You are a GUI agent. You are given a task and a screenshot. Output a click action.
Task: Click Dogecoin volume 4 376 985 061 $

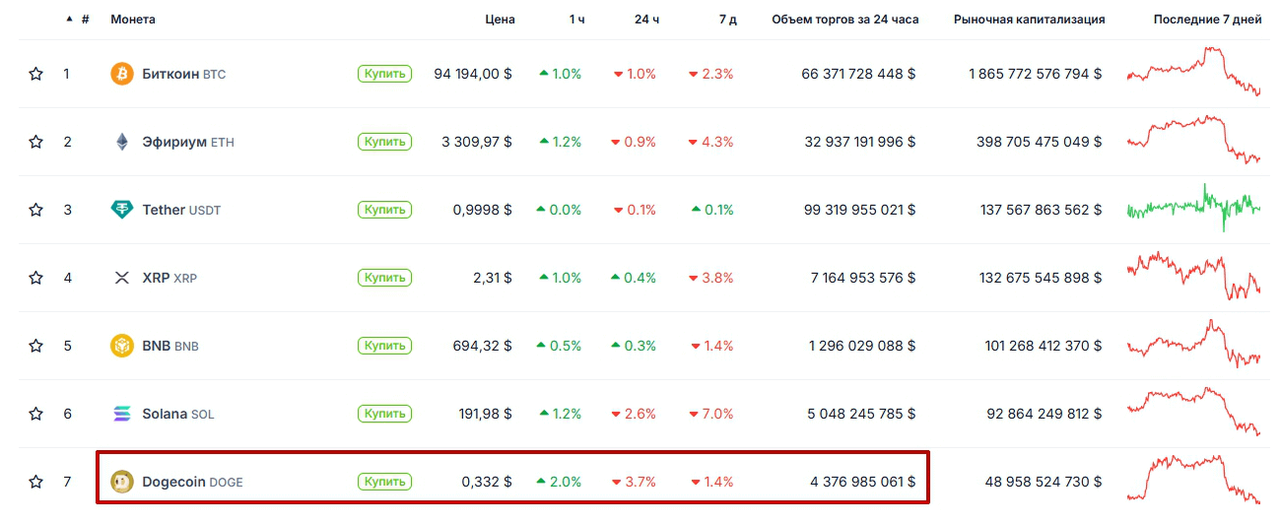click(x=863, y=482)
